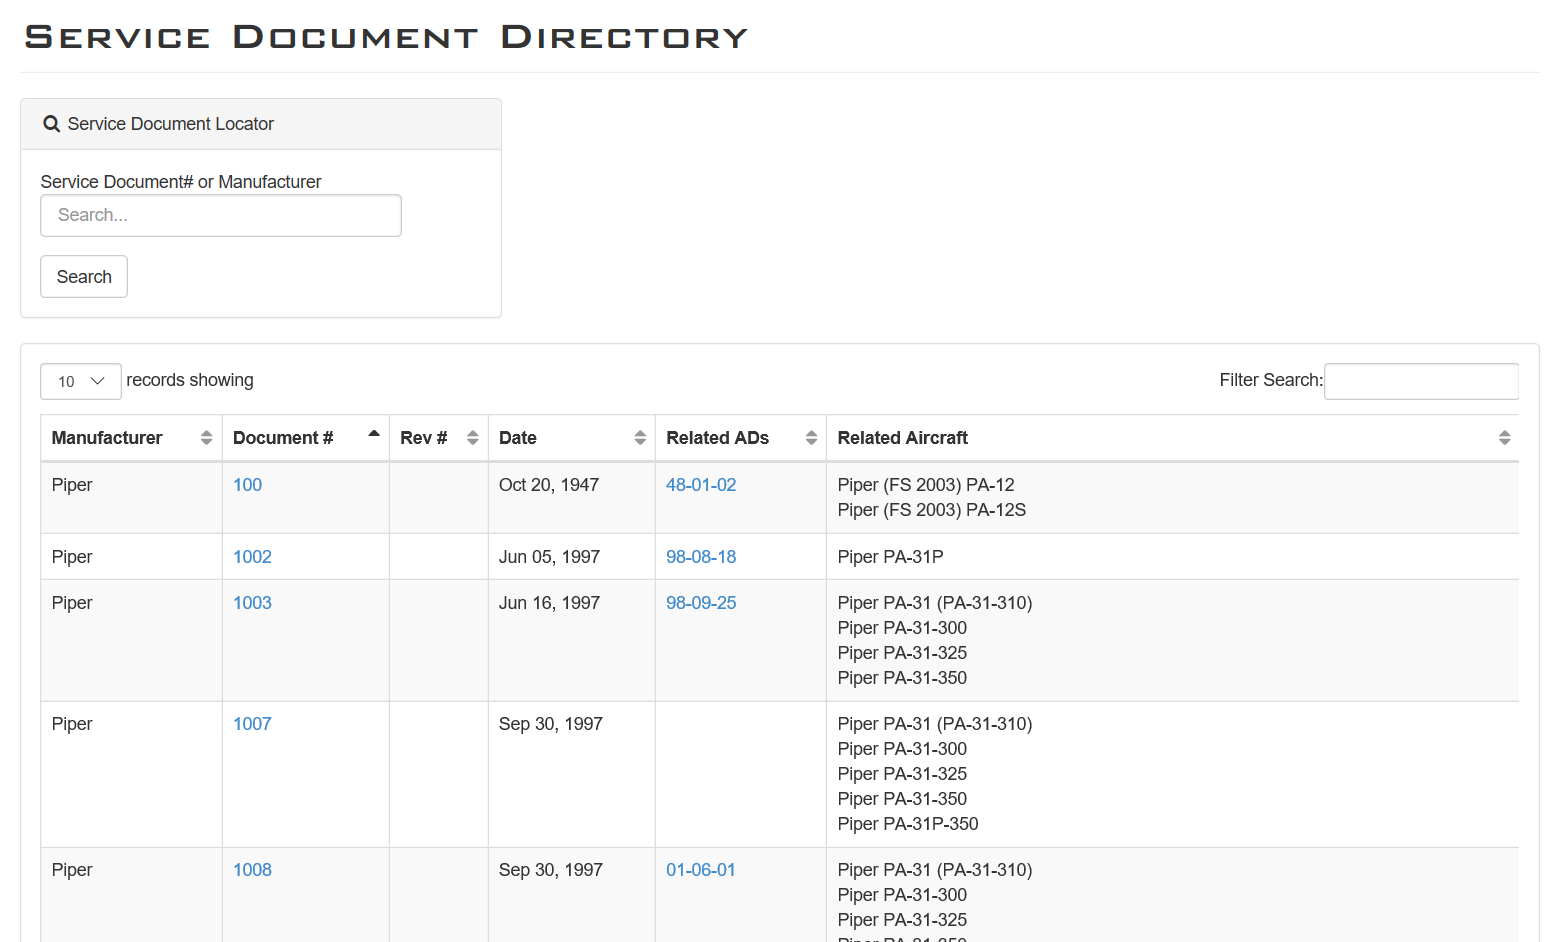Click the Service Document Locator panel title
Image resolution: width=1559 pixels, height=942 pixels.
pyautogui.click(x=171, y=124)
